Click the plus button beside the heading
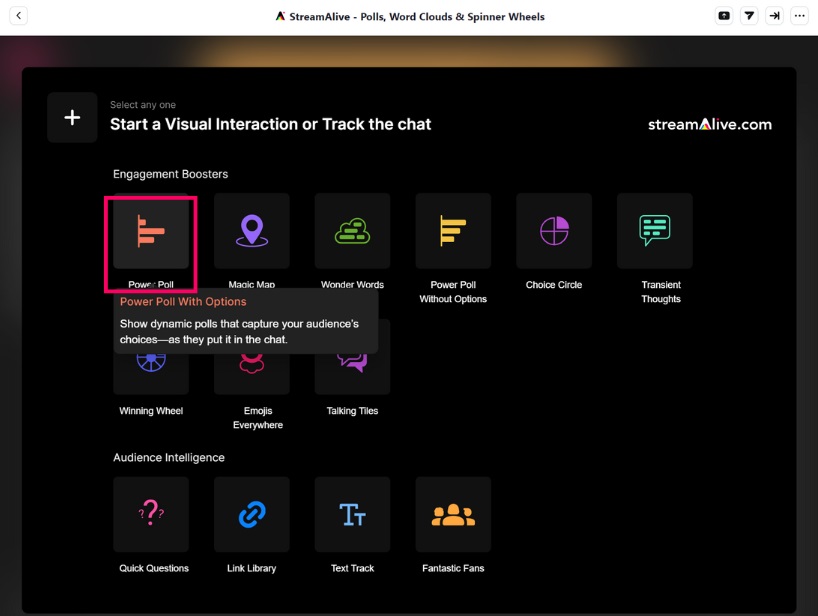 (x=72, y=117)
